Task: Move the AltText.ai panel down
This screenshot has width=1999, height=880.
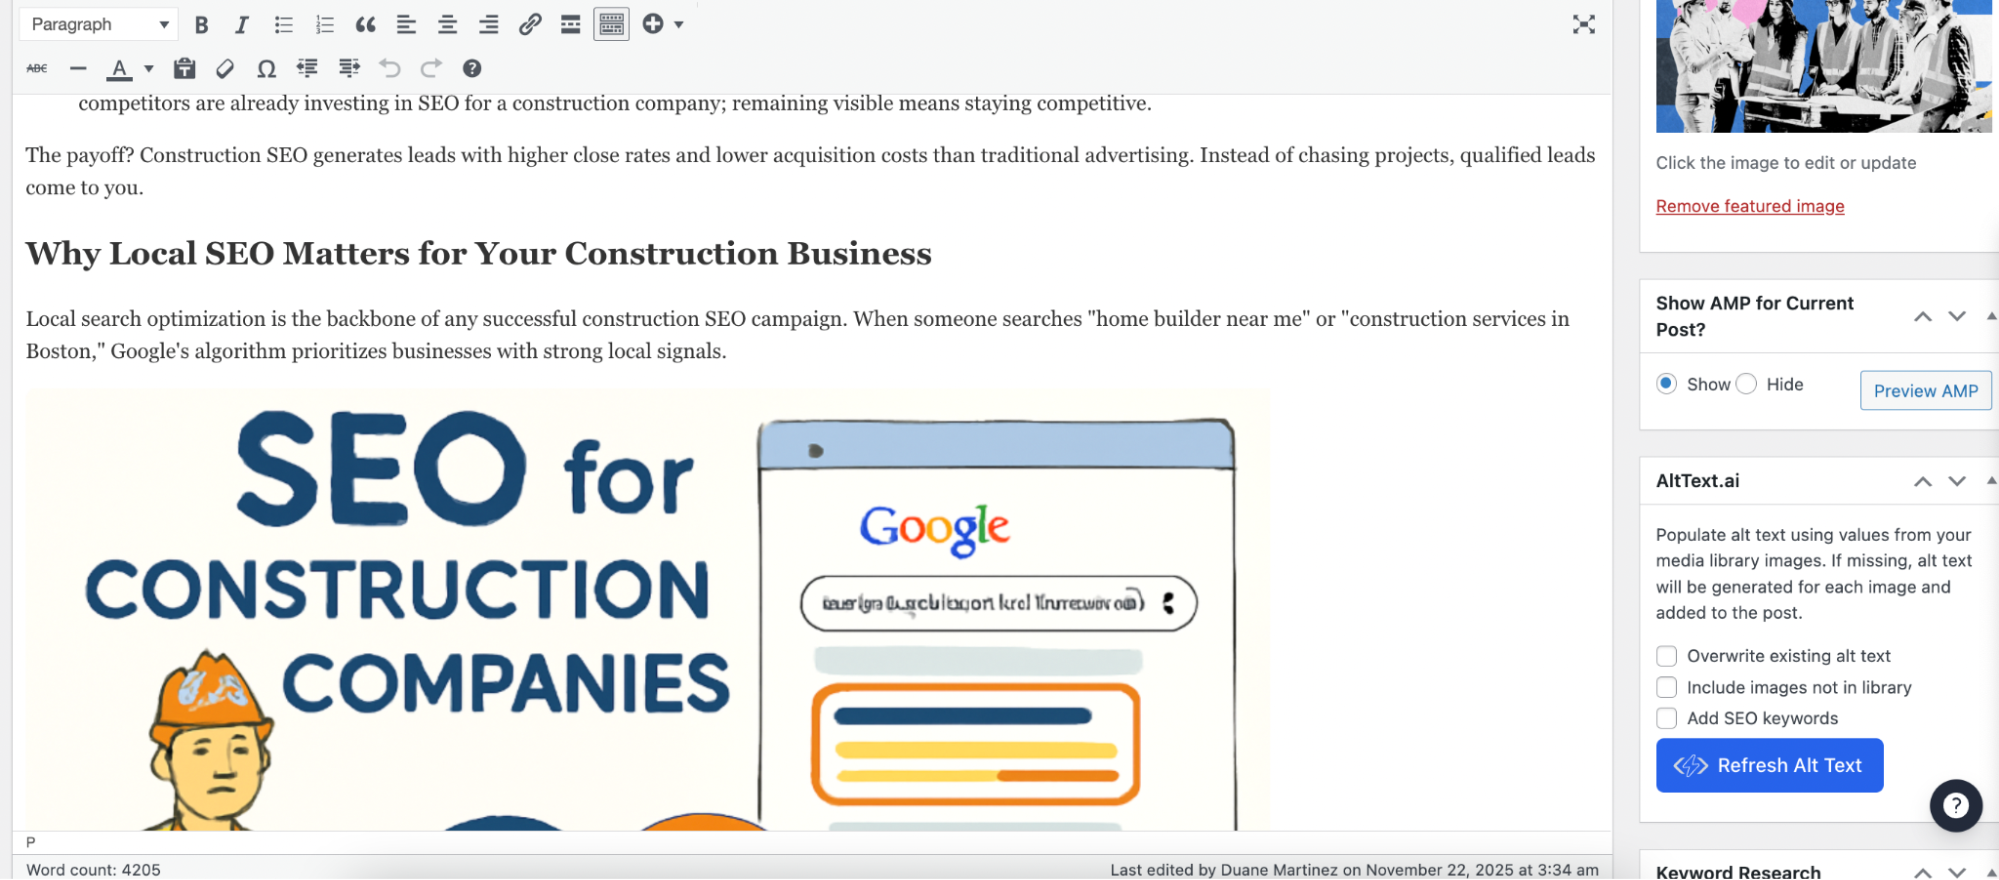Action: point(1957,481)
